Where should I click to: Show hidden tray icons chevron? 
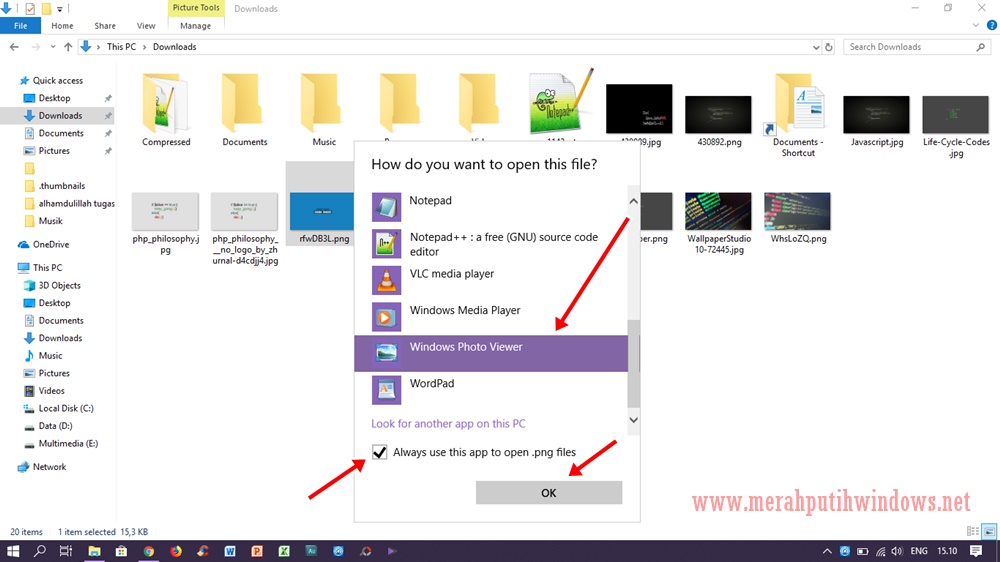click(x=827, y=551)
